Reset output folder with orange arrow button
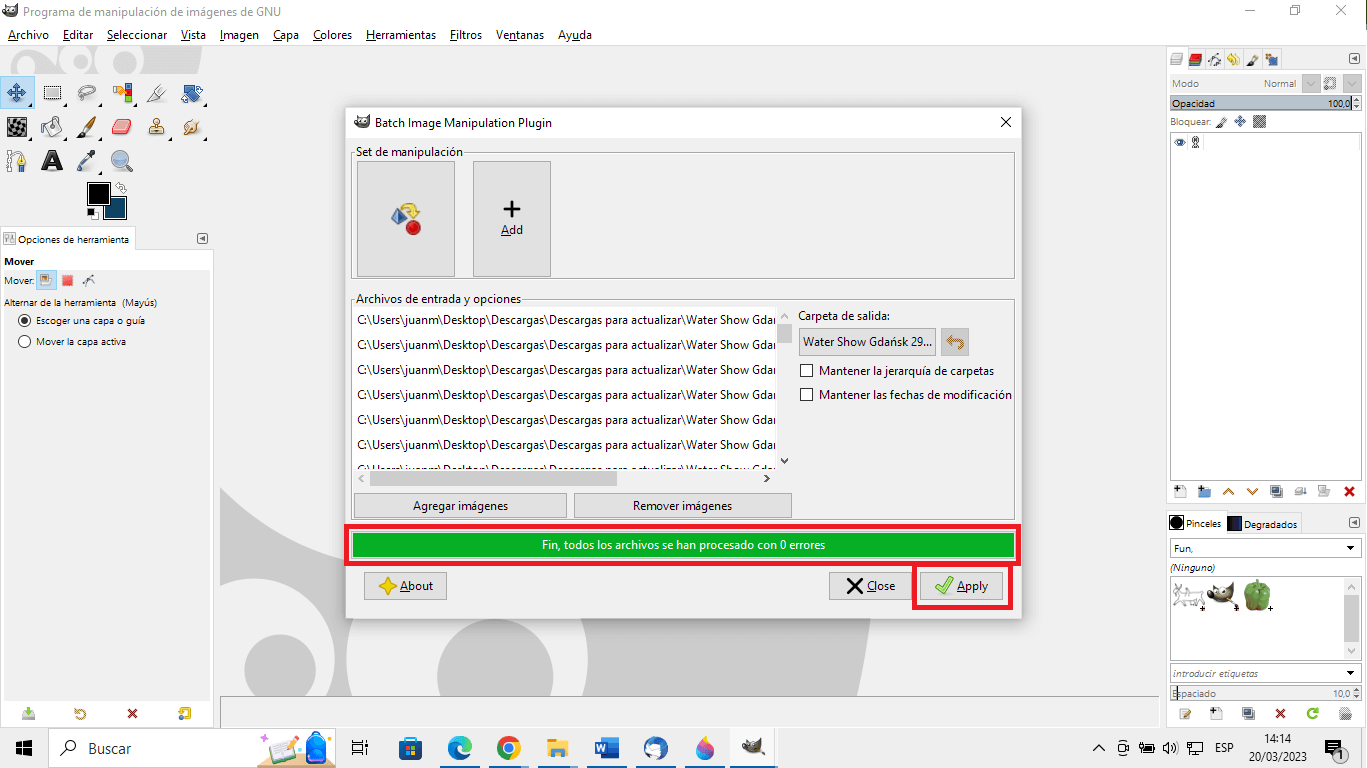The height and width of the screenshot is (768, 1367). pyautogui.click(x=955, y=342)
